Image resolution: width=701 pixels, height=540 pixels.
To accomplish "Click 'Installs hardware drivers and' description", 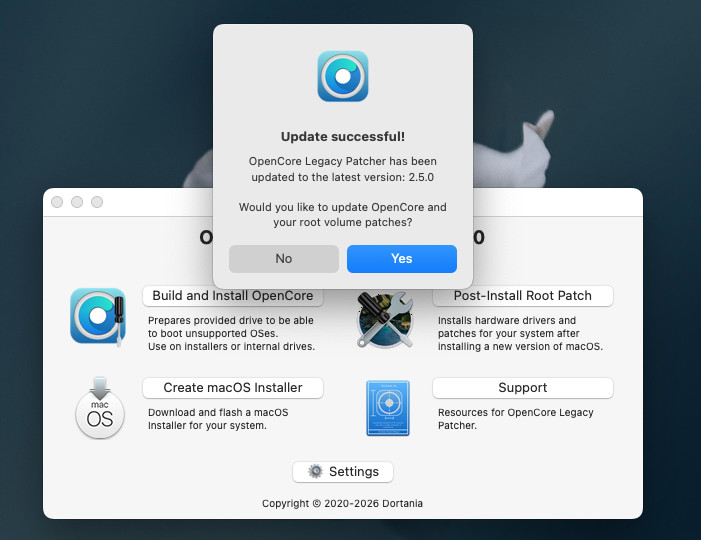I will coord(507,321).
